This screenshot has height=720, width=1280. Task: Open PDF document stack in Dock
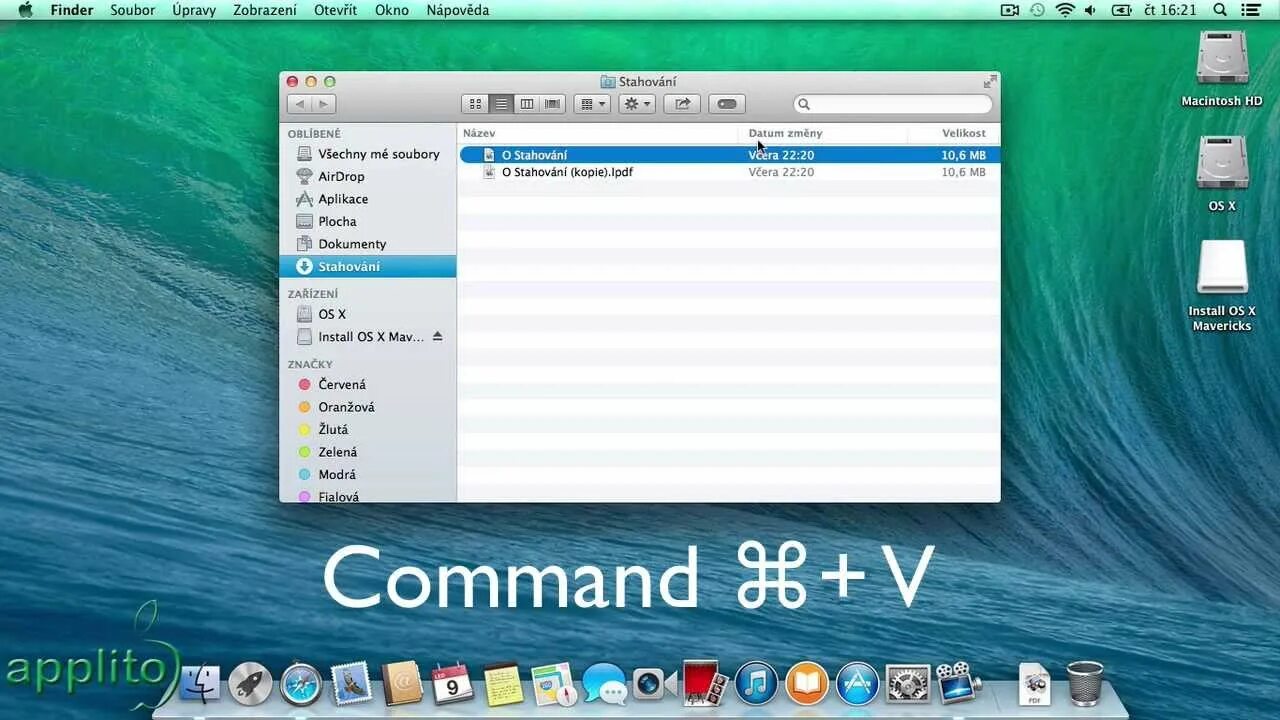click(1034, 685)
